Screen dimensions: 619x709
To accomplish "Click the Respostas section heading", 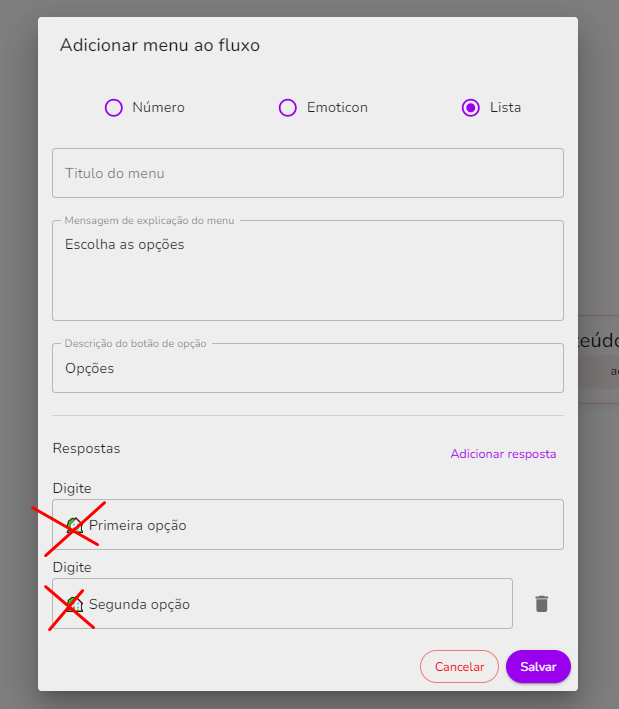I will 86,449.
